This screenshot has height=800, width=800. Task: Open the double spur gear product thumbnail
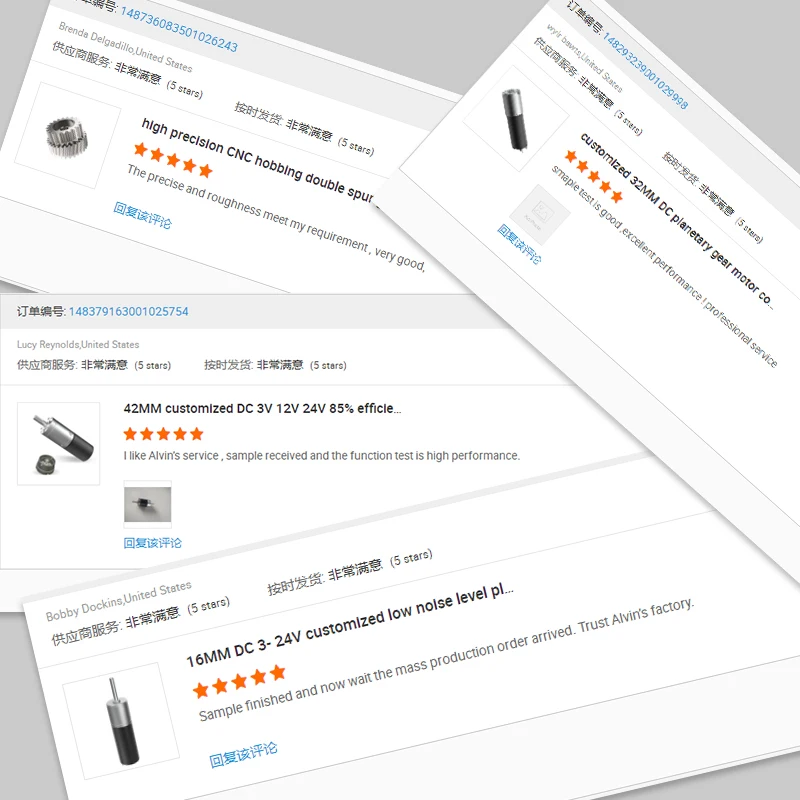tap(67, 136)
